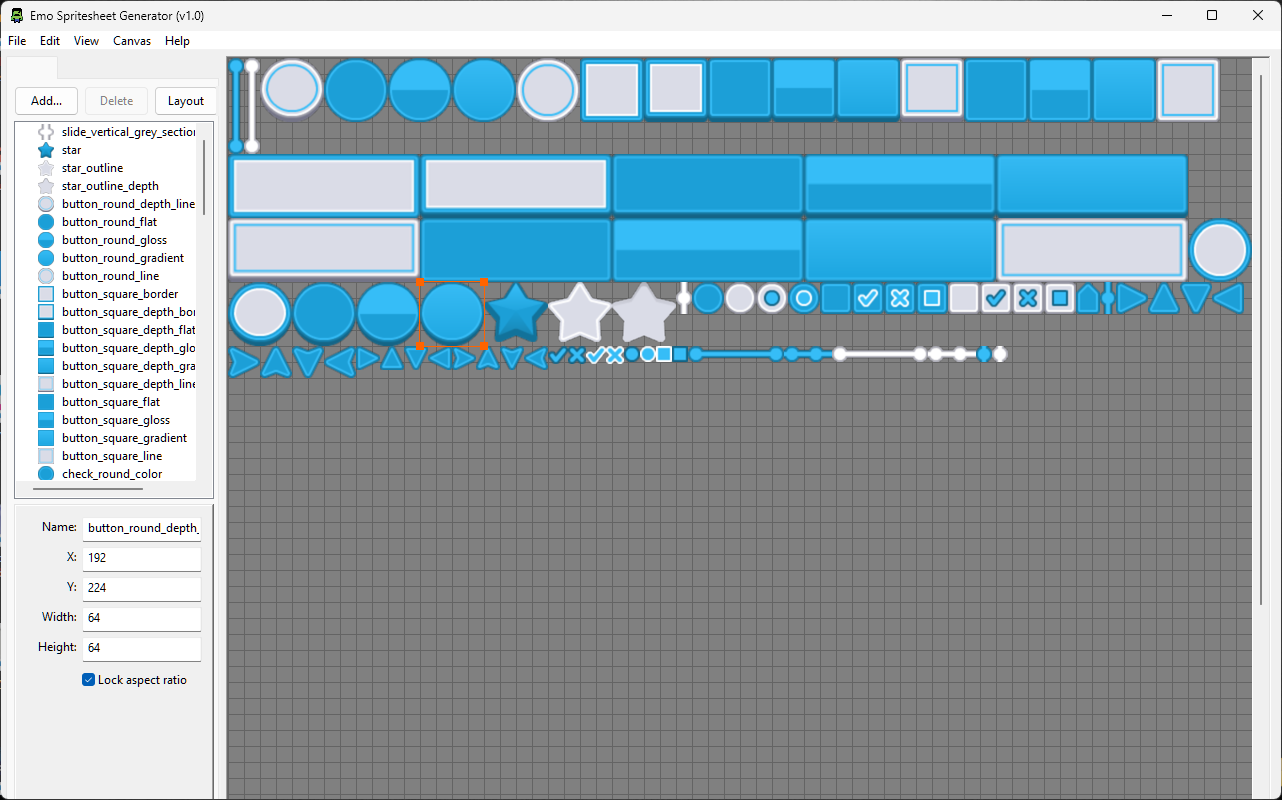Select the star_outline_depth list icon
The image size is (1282, 800).
pyautogui.click(x=45, y=186)
